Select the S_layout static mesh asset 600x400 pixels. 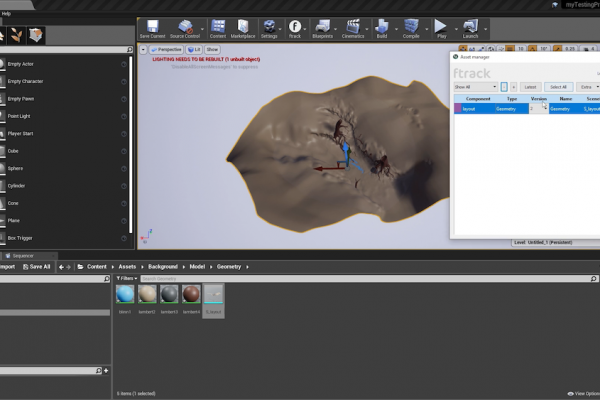pyautogui.click(x=214, y=301)
